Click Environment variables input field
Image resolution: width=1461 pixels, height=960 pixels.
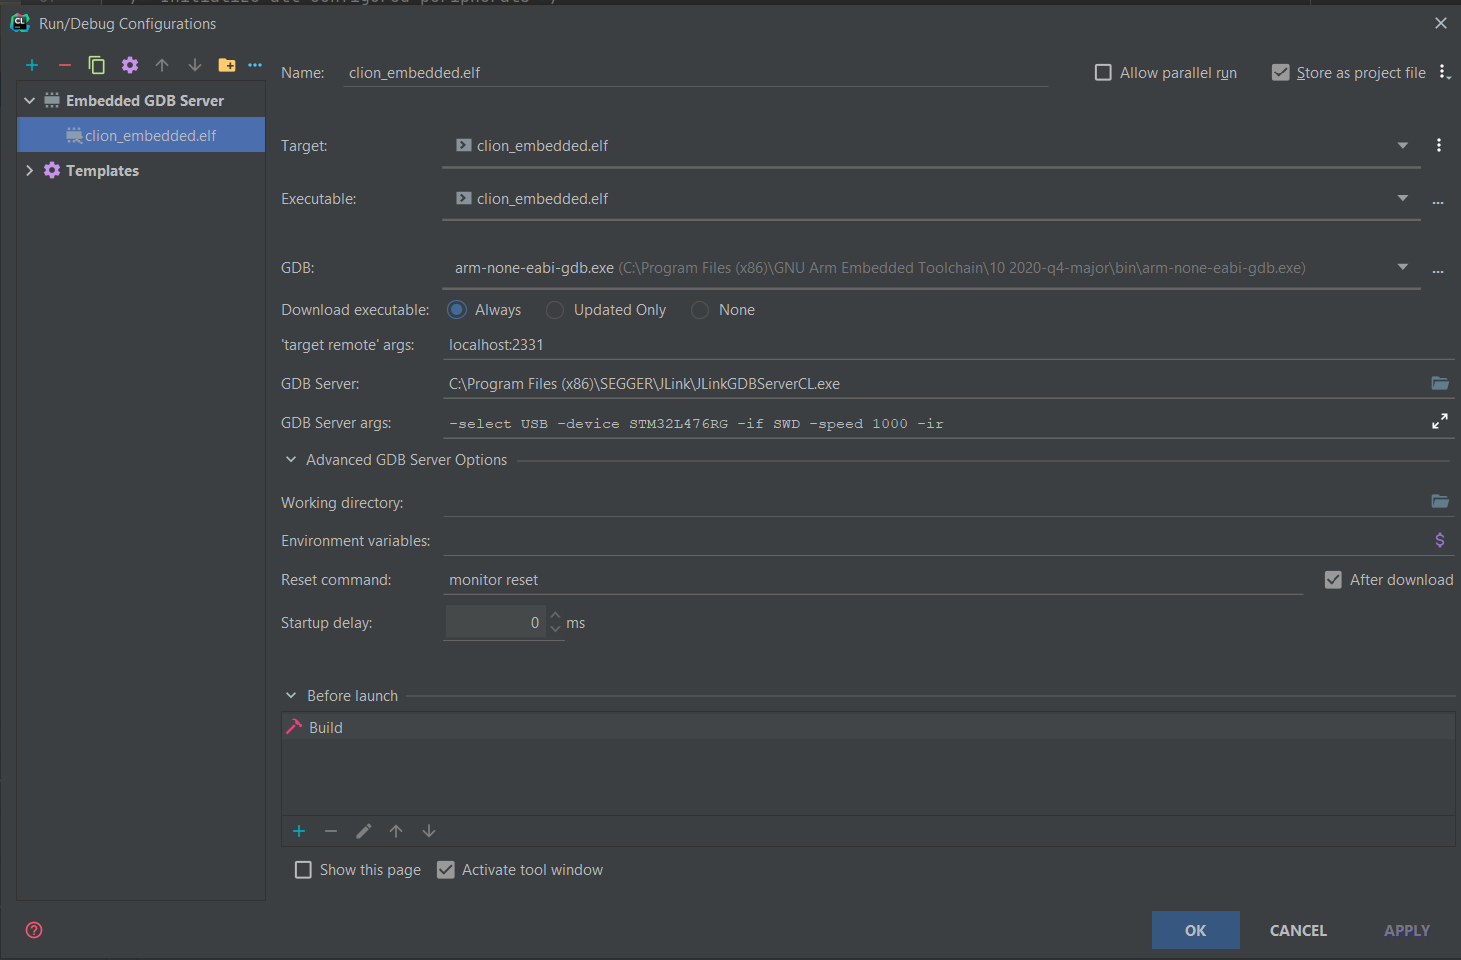934,541
